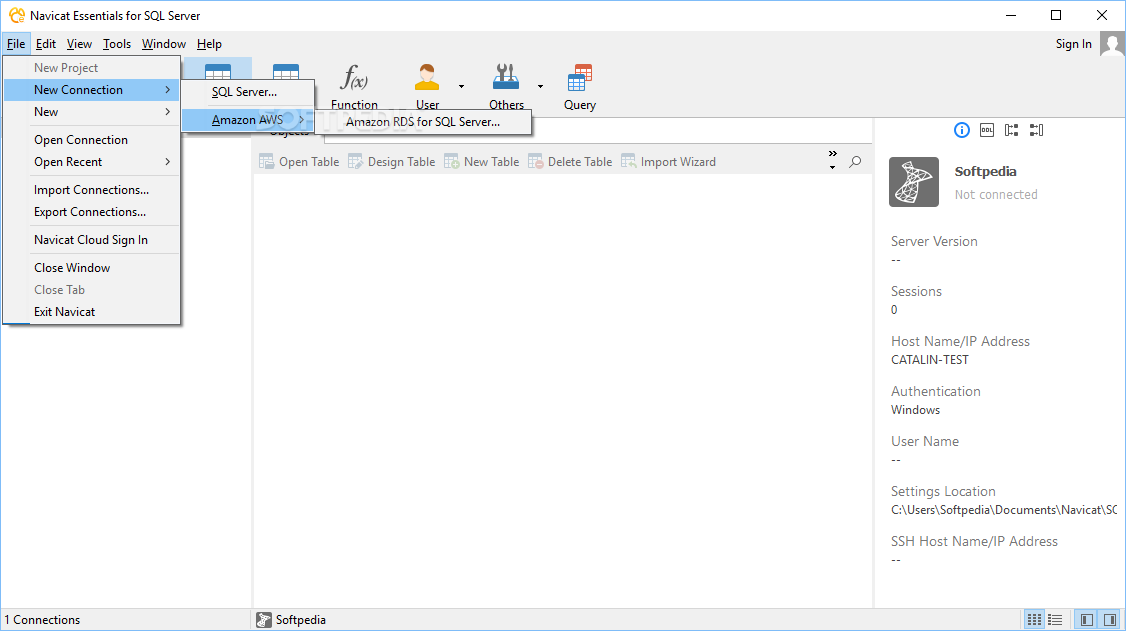Choose Exit Navicat menu entry
The image size is (1126, 631).
(91, 312)
